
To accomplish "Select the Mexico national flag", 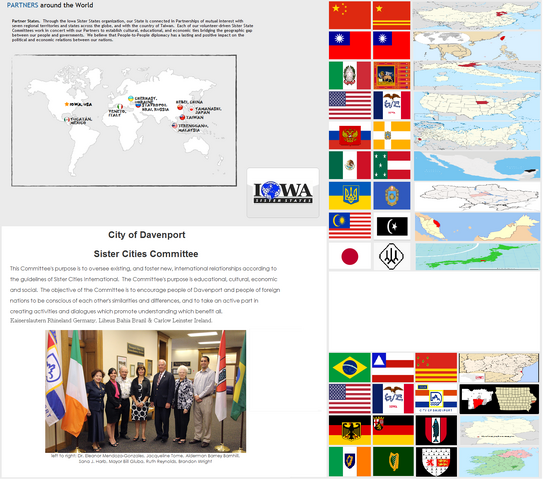I will 350,165.
